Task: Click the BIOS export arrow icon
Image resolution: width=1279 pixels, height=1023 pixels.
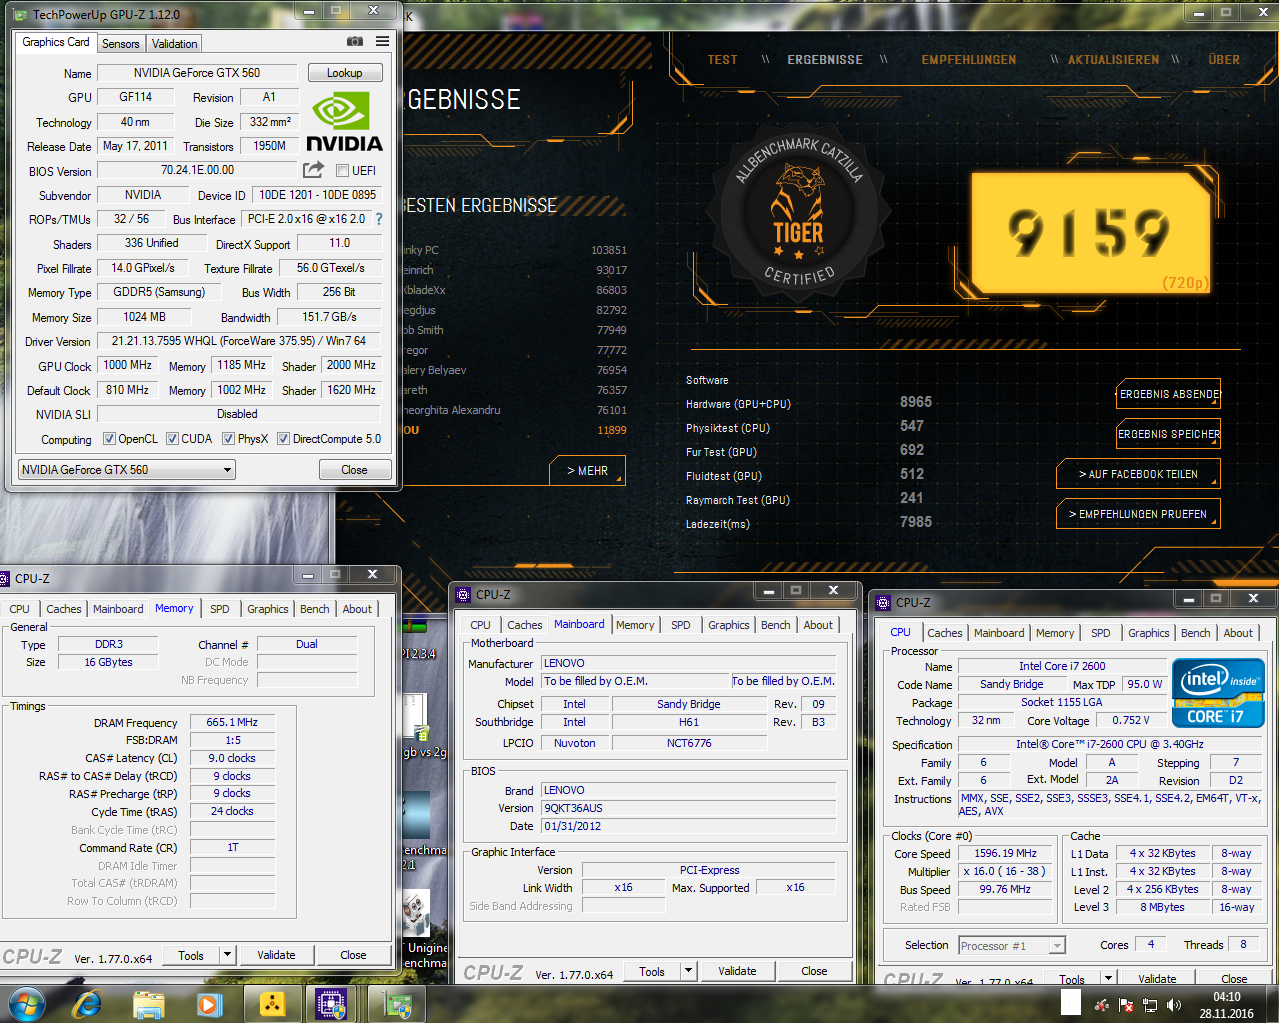Action: tap(314, 170)
